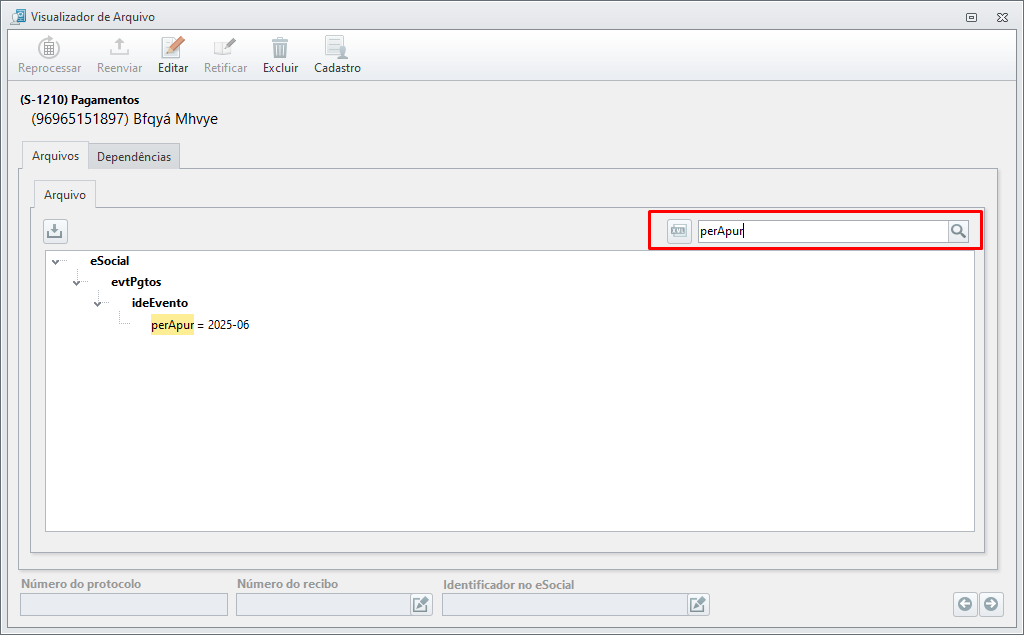Click the Visualizador de Arquivo window icon

point(18,17)
